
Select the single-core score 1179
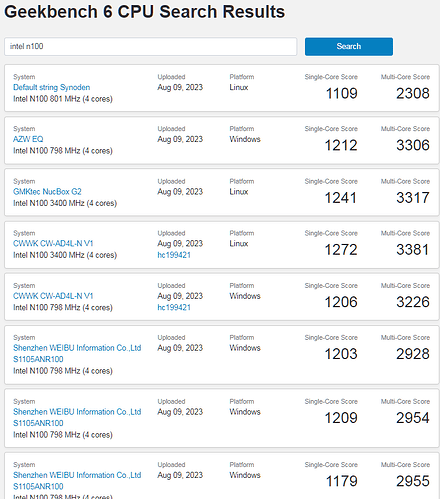341,481
